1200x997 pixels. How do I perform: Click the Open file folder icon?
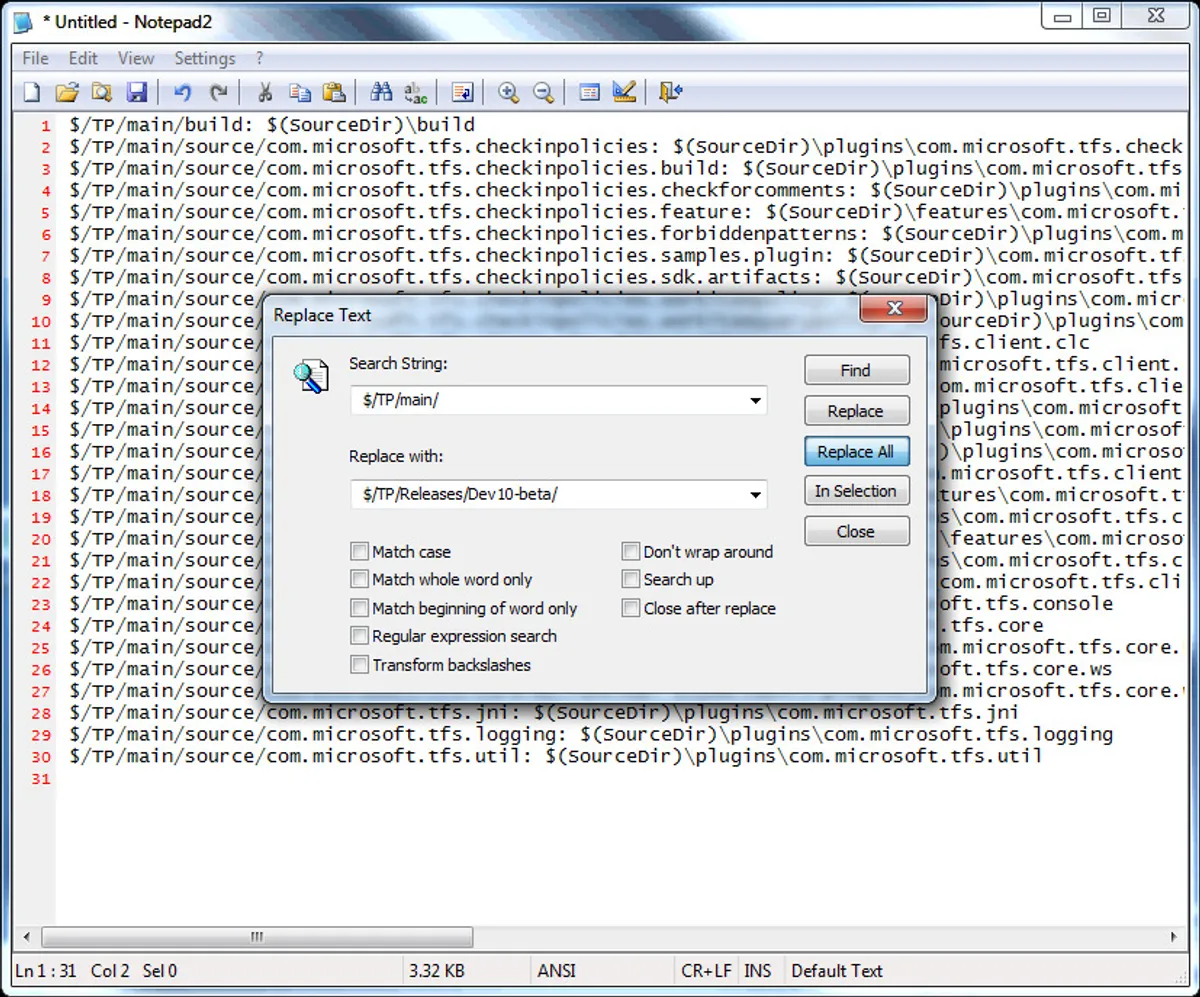pos(67,93)
